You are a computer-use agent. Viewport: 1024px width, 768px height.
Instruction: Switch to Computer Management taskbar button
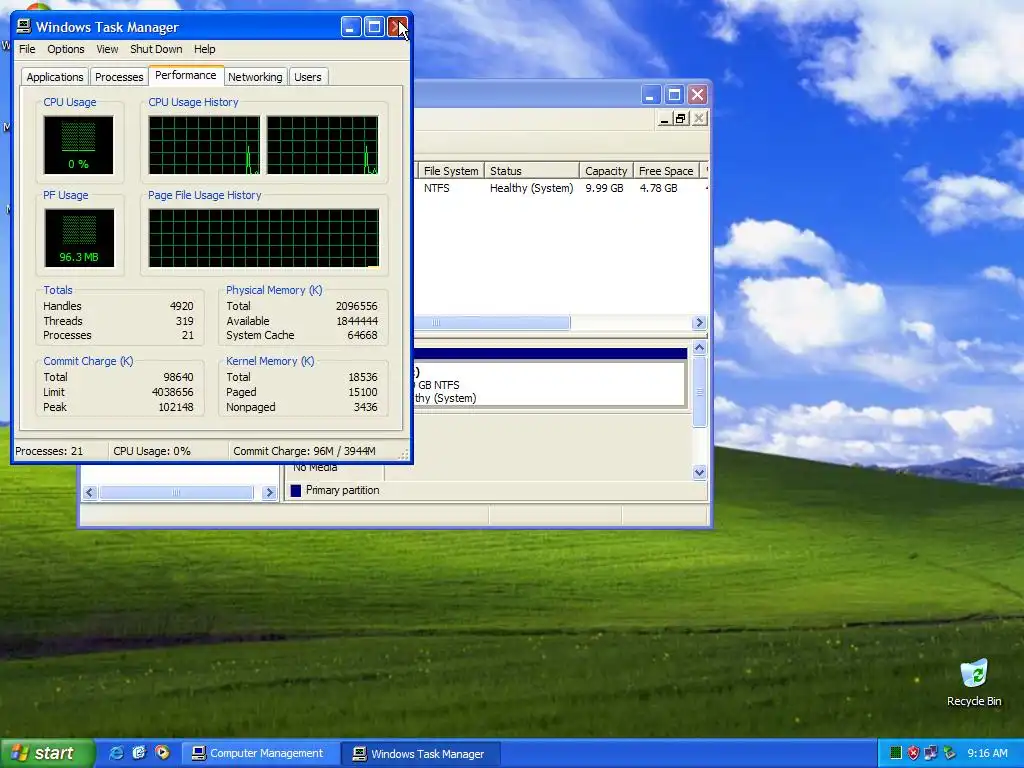260,754
